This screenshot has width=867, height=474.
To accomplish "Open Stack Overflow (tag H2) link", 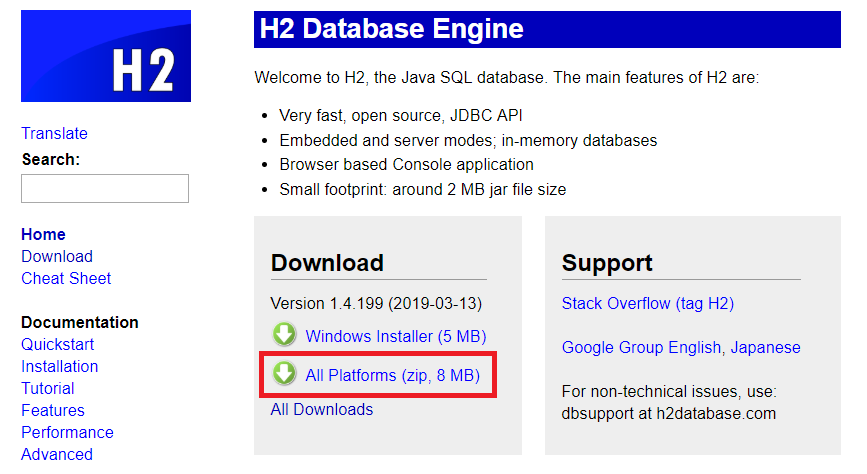I will (647, 304).
